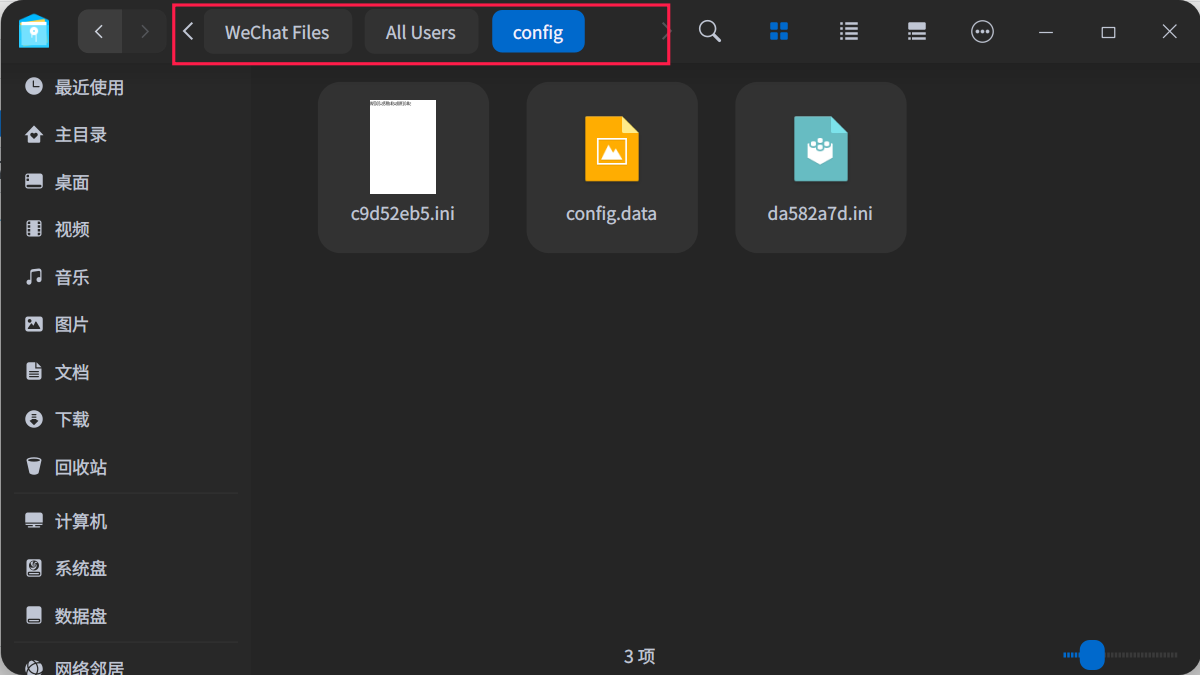Click the home icon beside 主目录

34,134
